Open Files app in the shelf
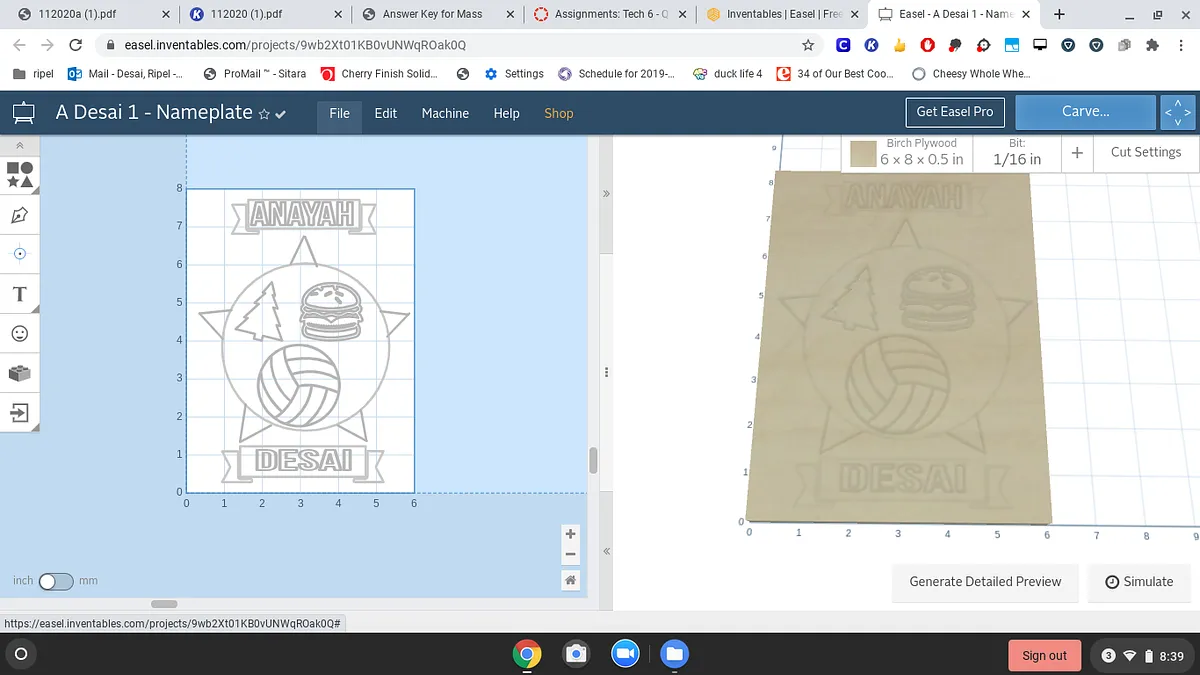The height and width of the screenshot is (675, 1200). [x=674, y=655]
